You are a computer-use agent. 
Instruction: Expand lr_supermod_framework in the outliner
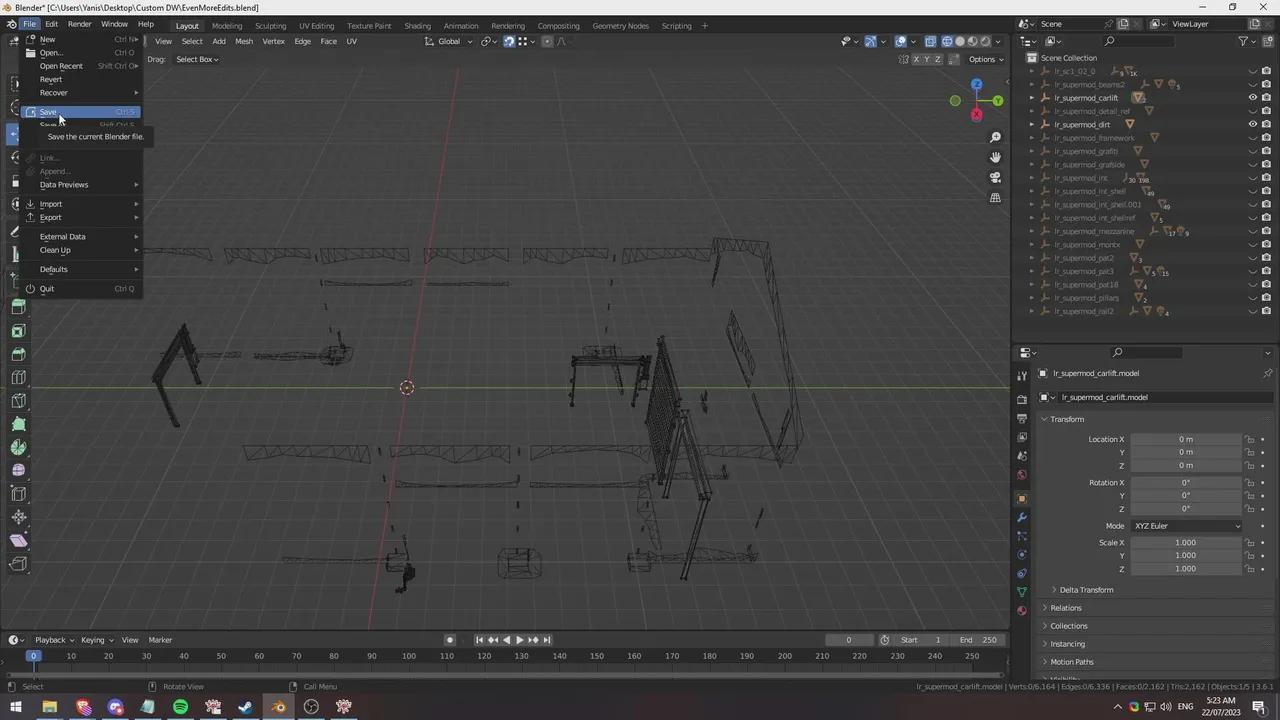click(1033, 138)
